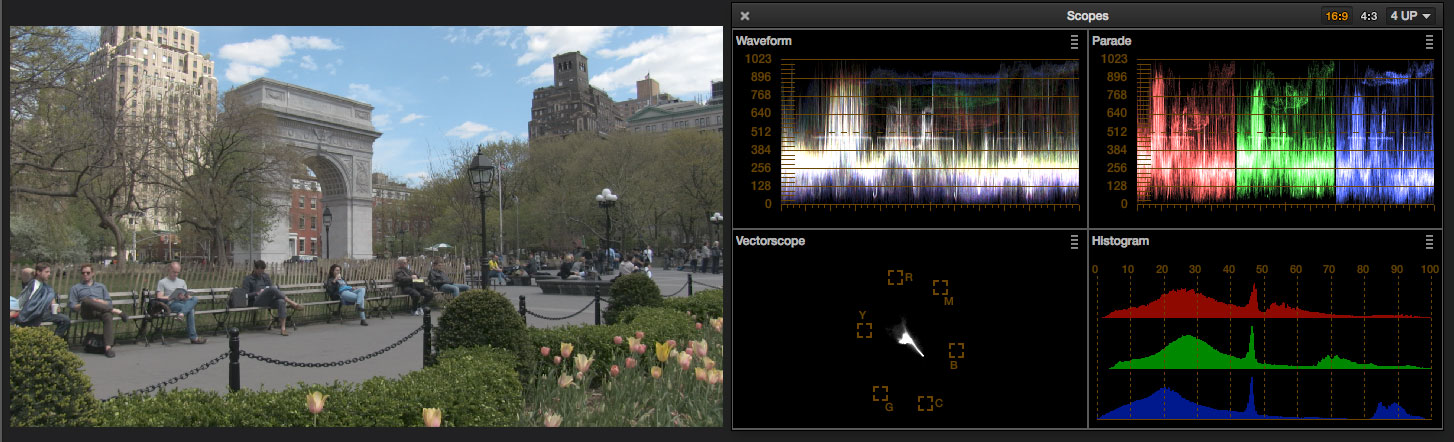The image size is (1454, 442).
Task: Switch scopes to 16:9 aspect ratio
Action: click(1336, 16)
